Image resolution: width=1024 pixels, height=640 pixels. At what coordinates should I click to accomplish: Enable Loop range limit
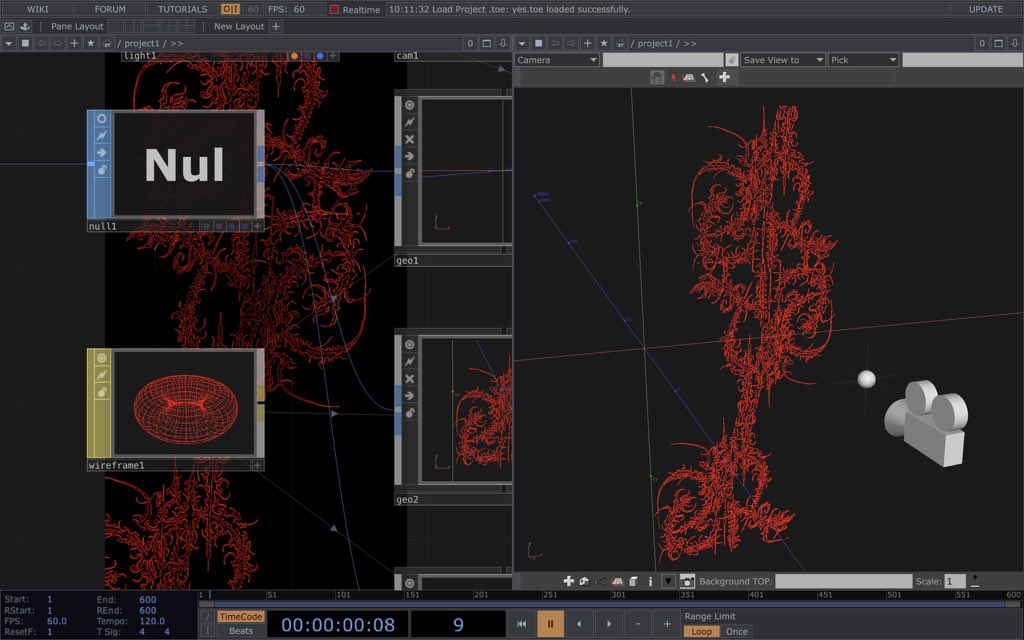tap(701, 632)
